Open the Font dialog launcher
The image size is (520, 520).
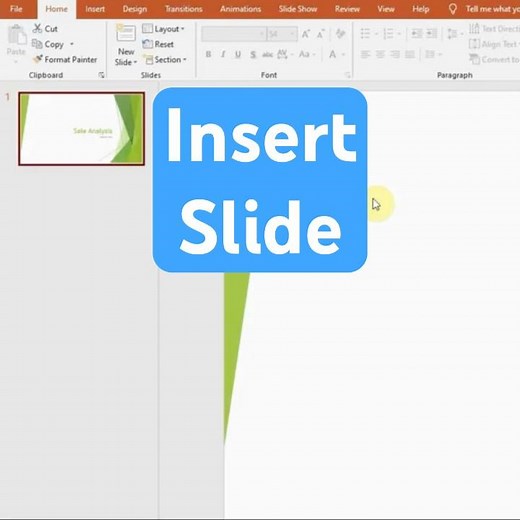click(x=348, y=75)
